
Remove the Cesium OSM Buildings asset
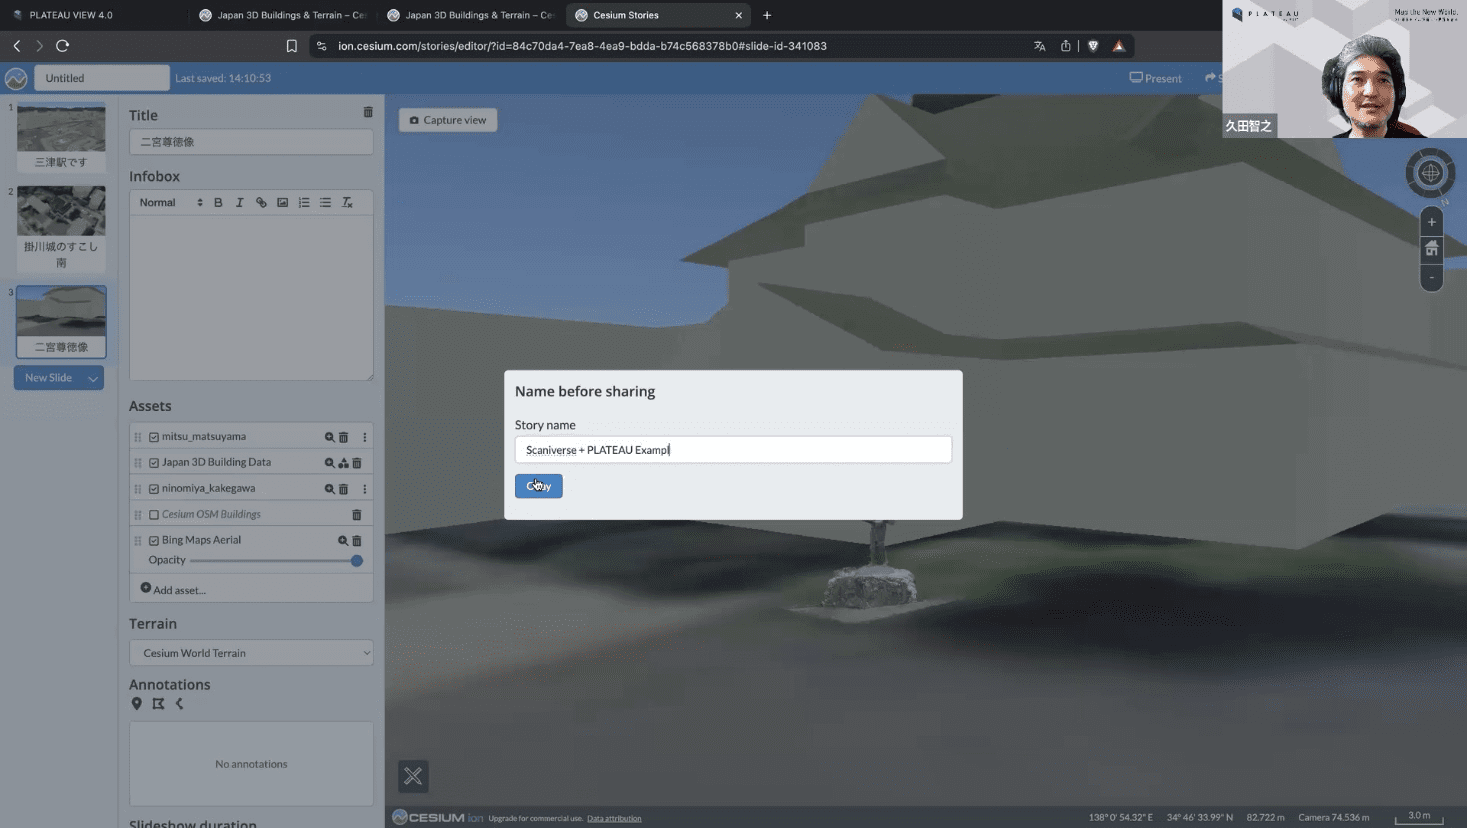tap(356, 515)
